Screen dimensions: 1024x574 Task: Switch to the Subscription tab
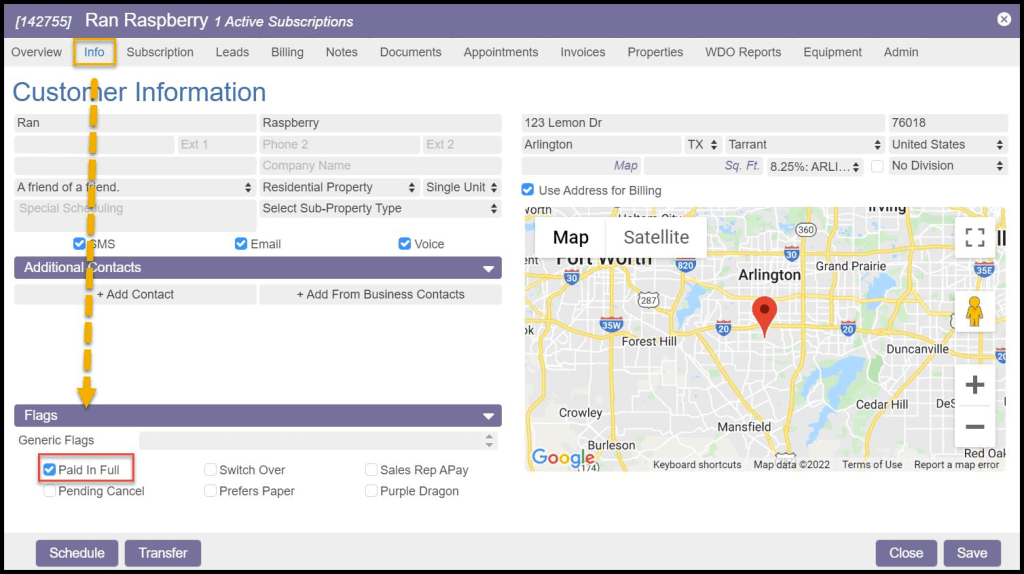[x=160, y=52]
